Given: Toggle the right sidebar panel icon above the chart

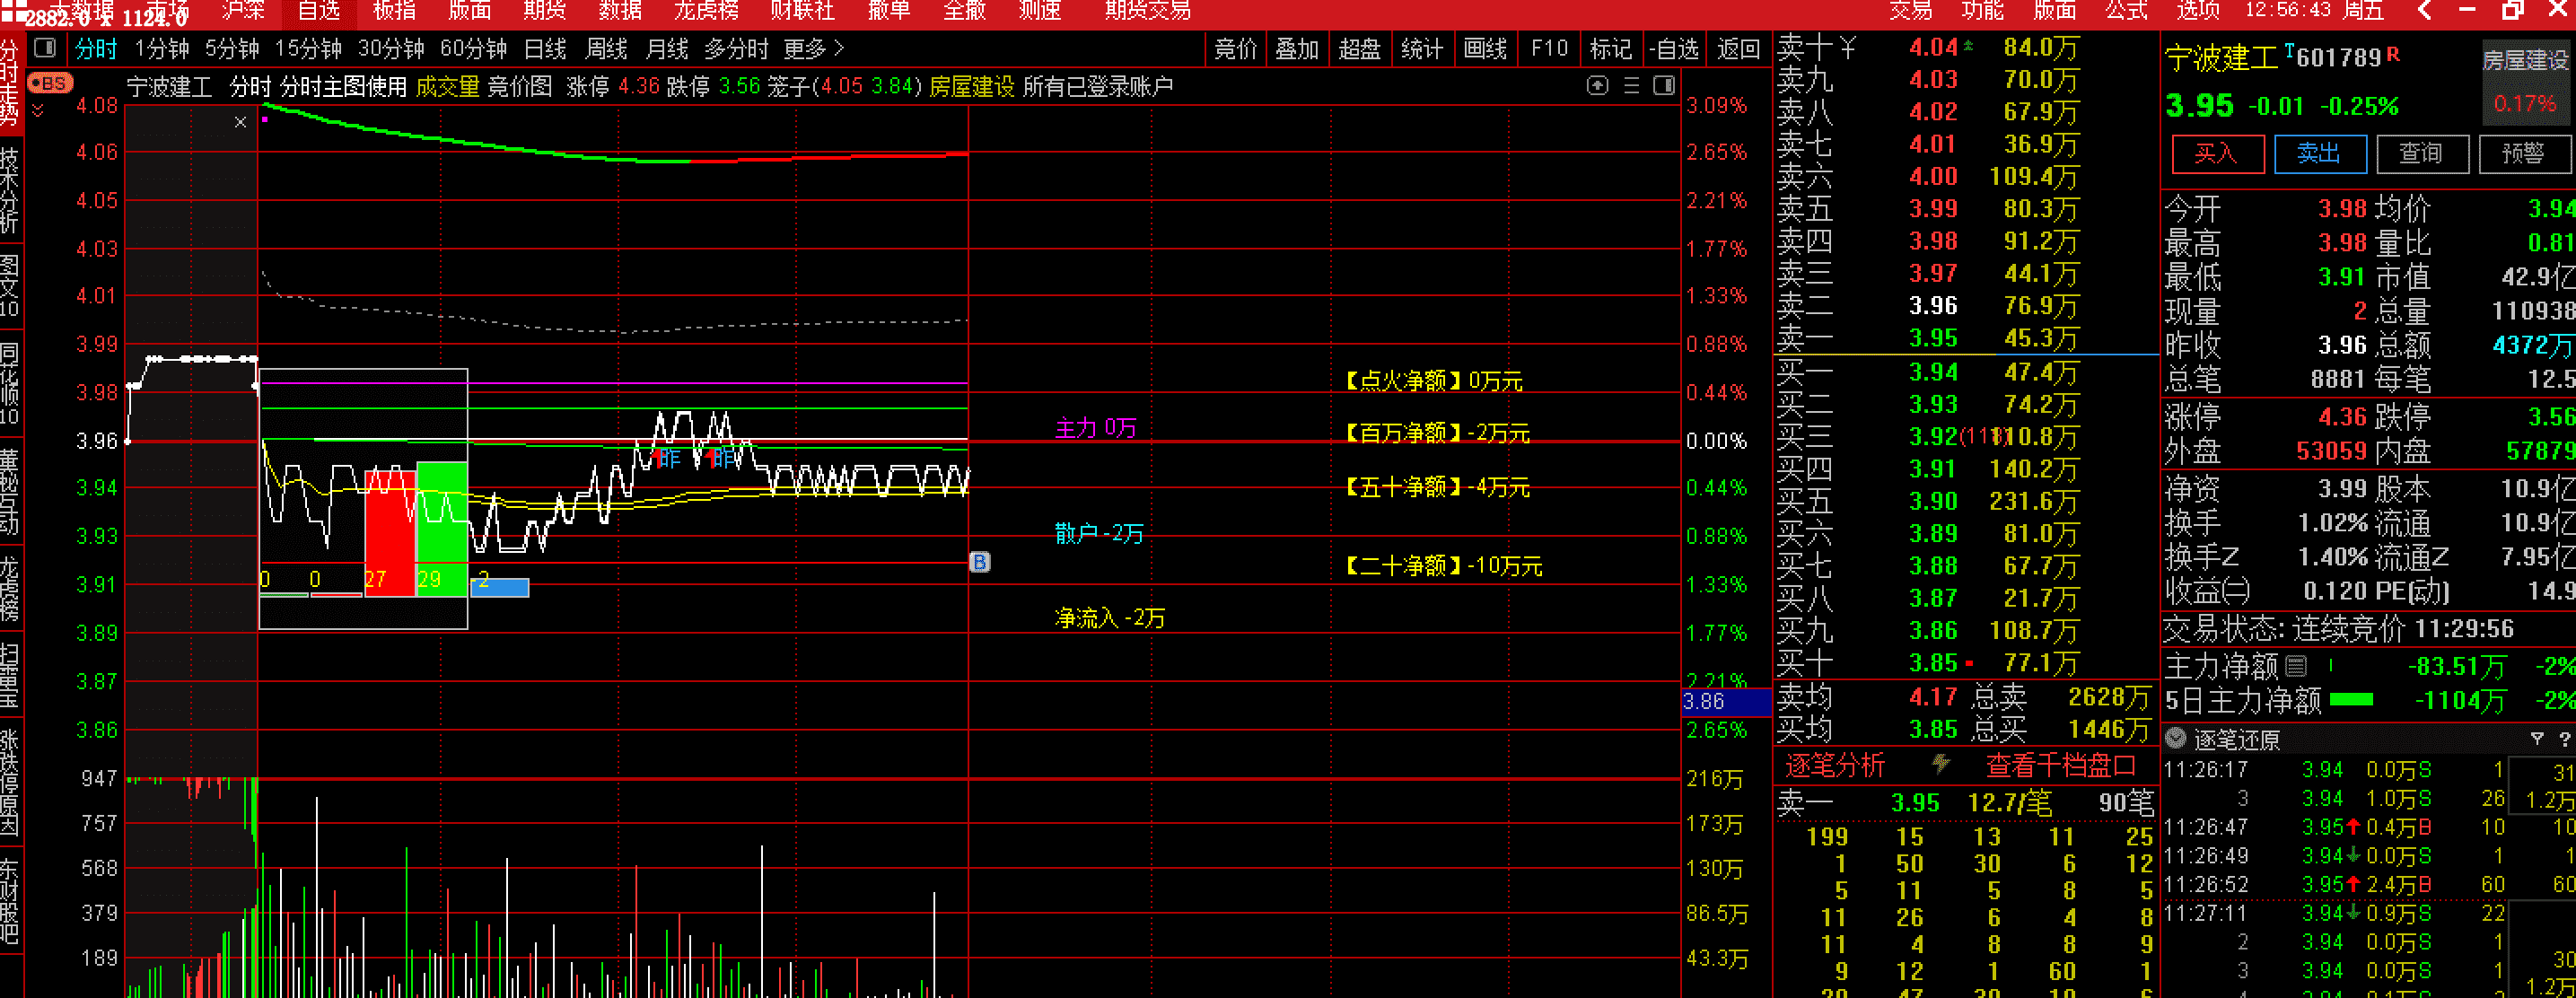Looking at the screenshot, I should (1664, 86).
